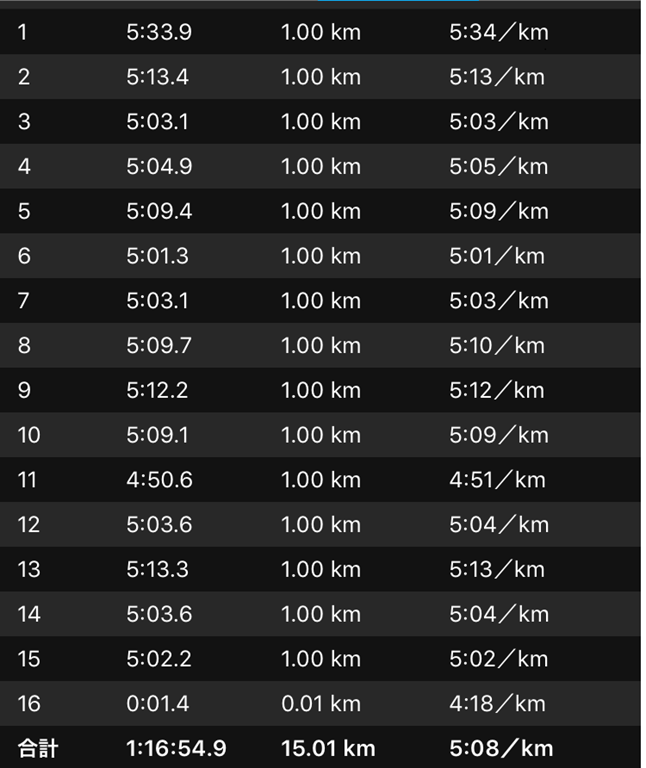Screen dimensions: 646x768
Task: Select lap 7 pace 5:03/km
Action: coord(499,301)
